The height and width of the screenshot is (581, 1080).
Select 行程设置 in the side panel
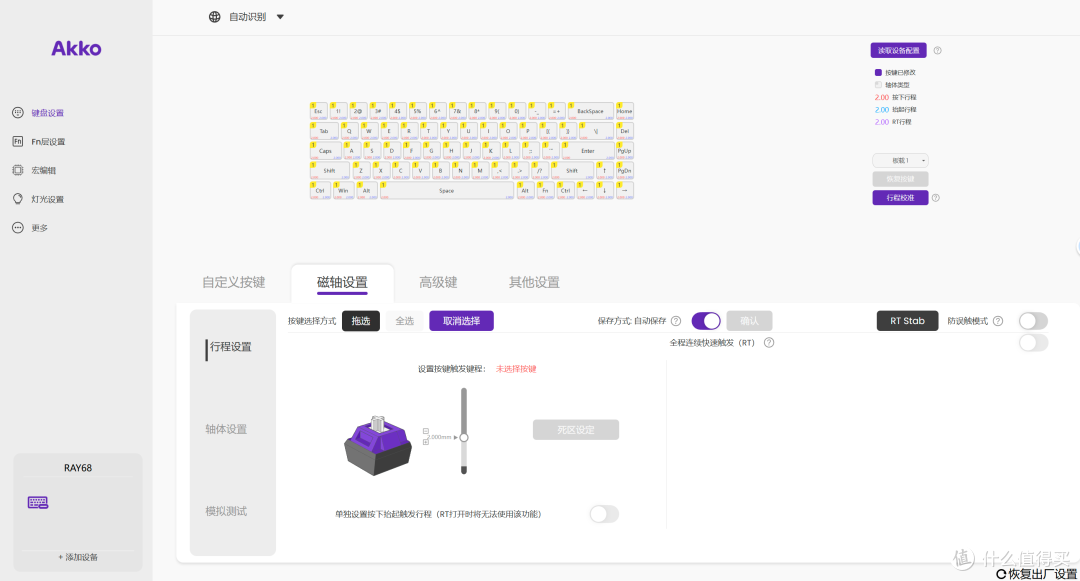[231, 347]
